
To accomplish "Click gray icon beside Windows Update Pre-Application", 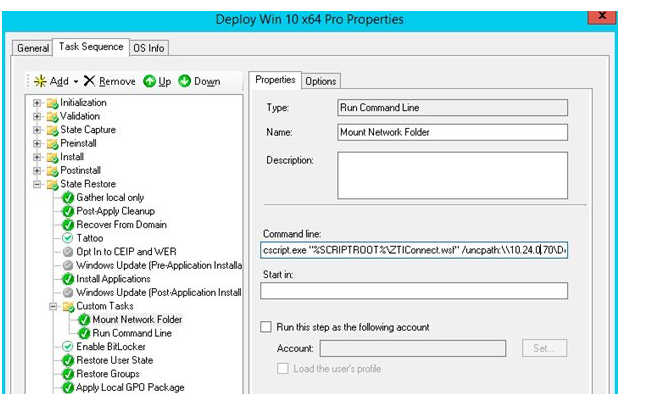I will 68,265.
